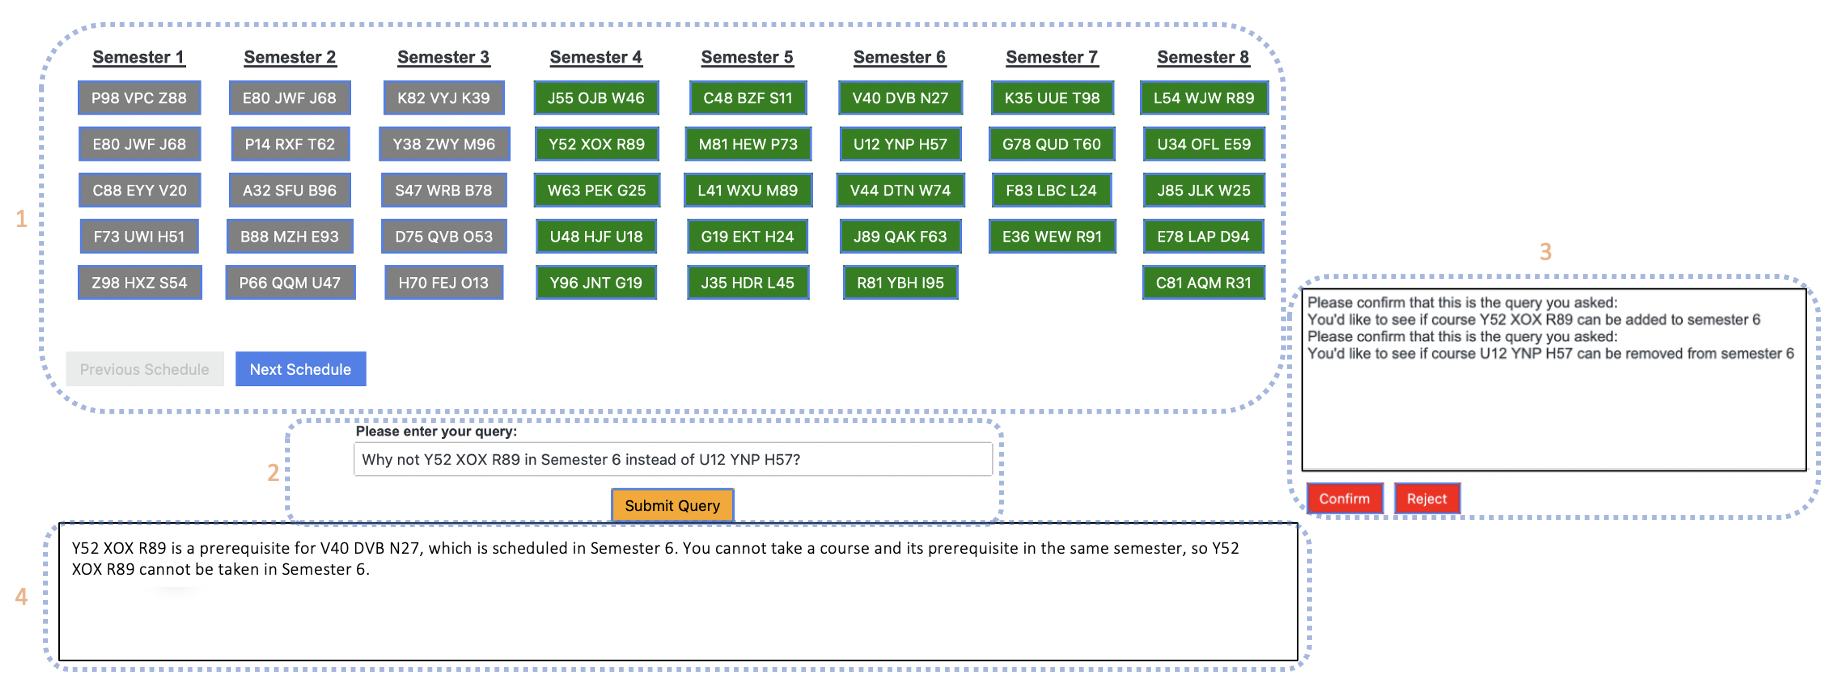The image size is (1828, 678).
Task: Choose course C88 EYY V20
Action: point(139,190)
